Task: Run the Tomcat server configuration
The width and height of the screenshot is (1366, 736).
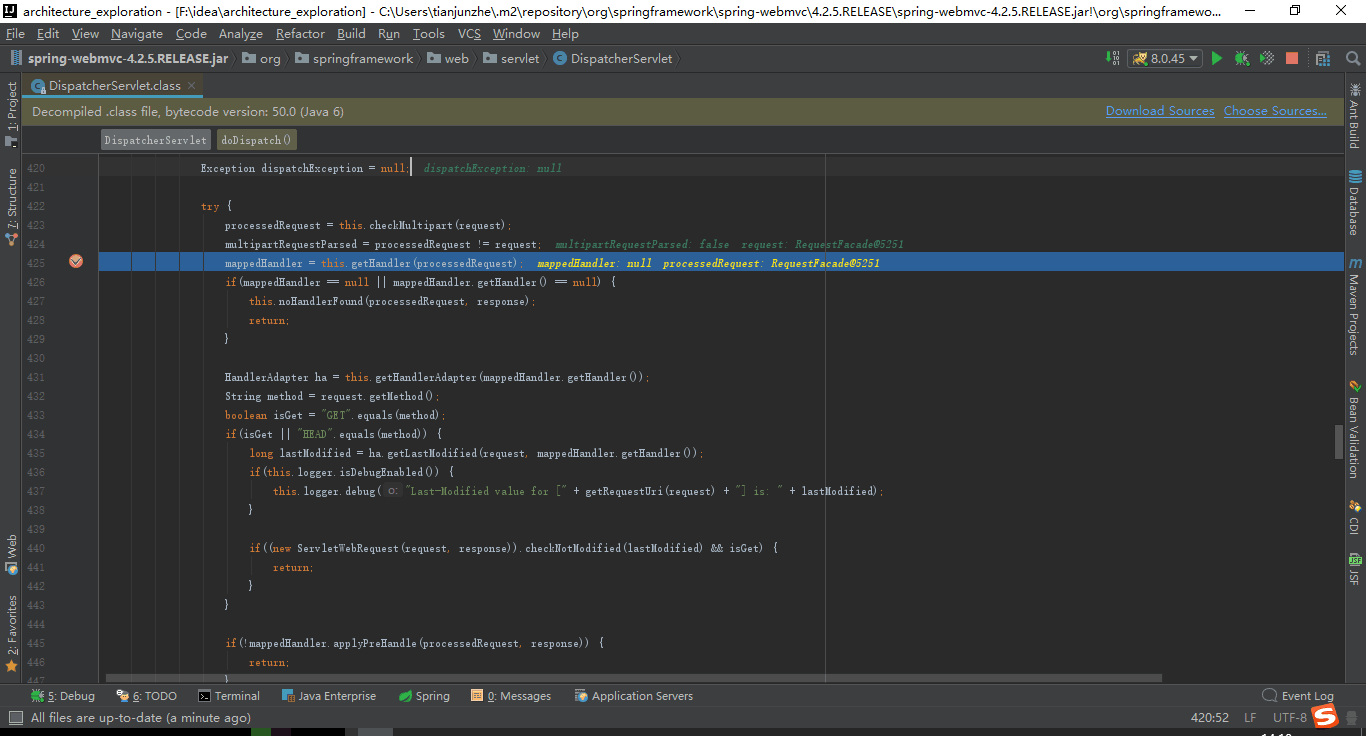Action: 1216,58
